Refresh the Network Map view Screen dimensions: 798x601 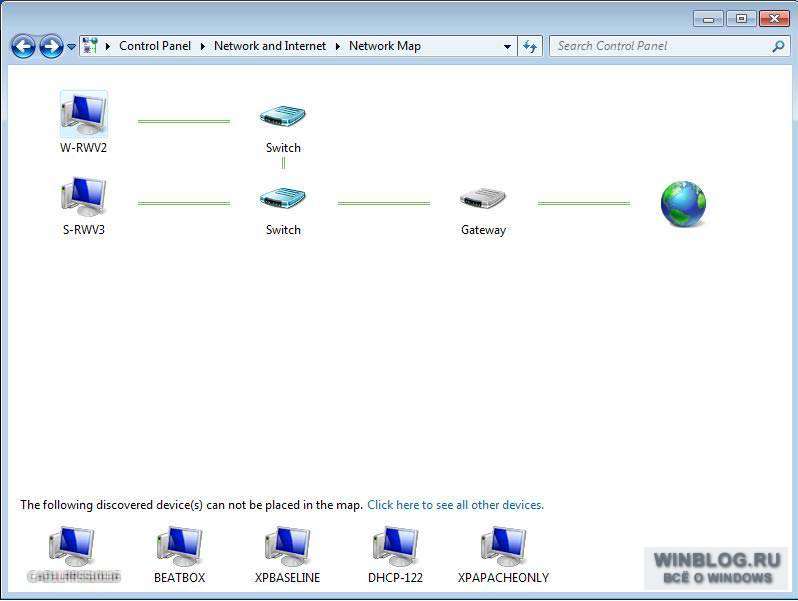(530, 47)
